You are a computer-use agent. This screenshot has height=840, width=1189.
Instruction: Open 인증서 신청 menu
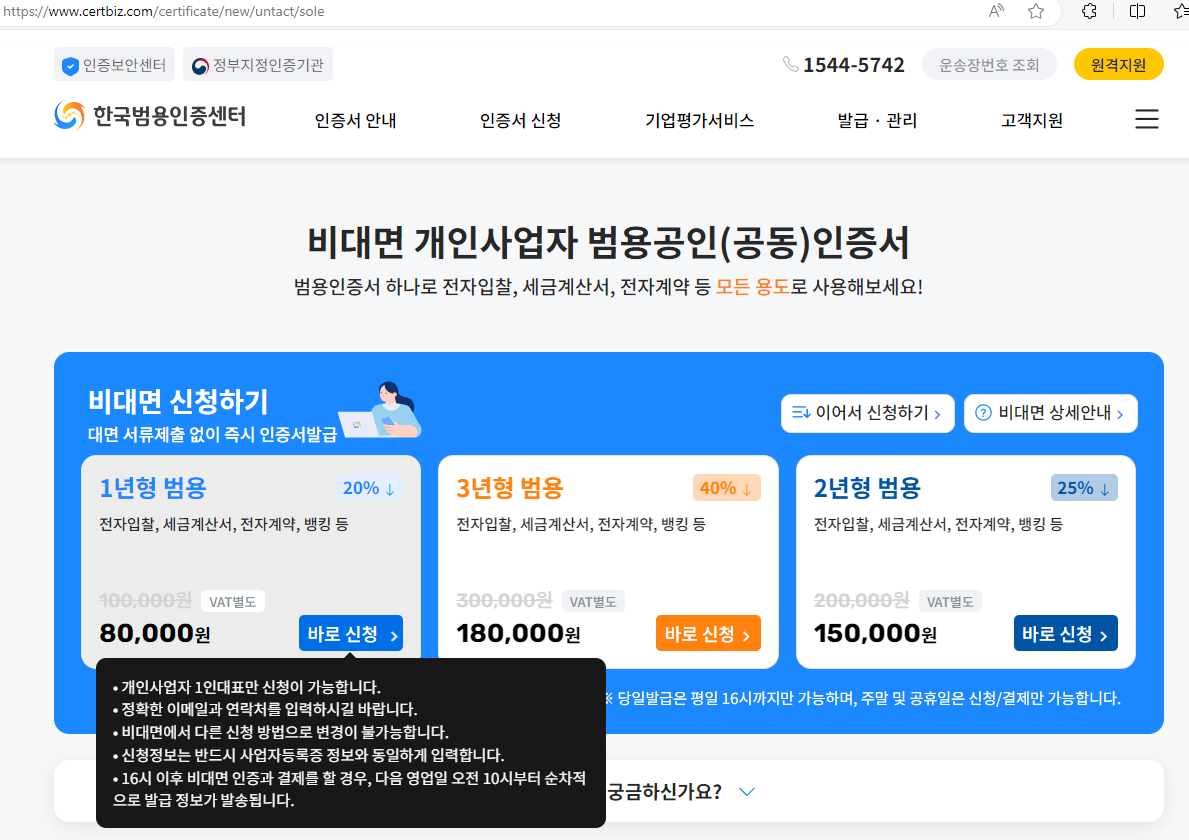tap(520, 121)
